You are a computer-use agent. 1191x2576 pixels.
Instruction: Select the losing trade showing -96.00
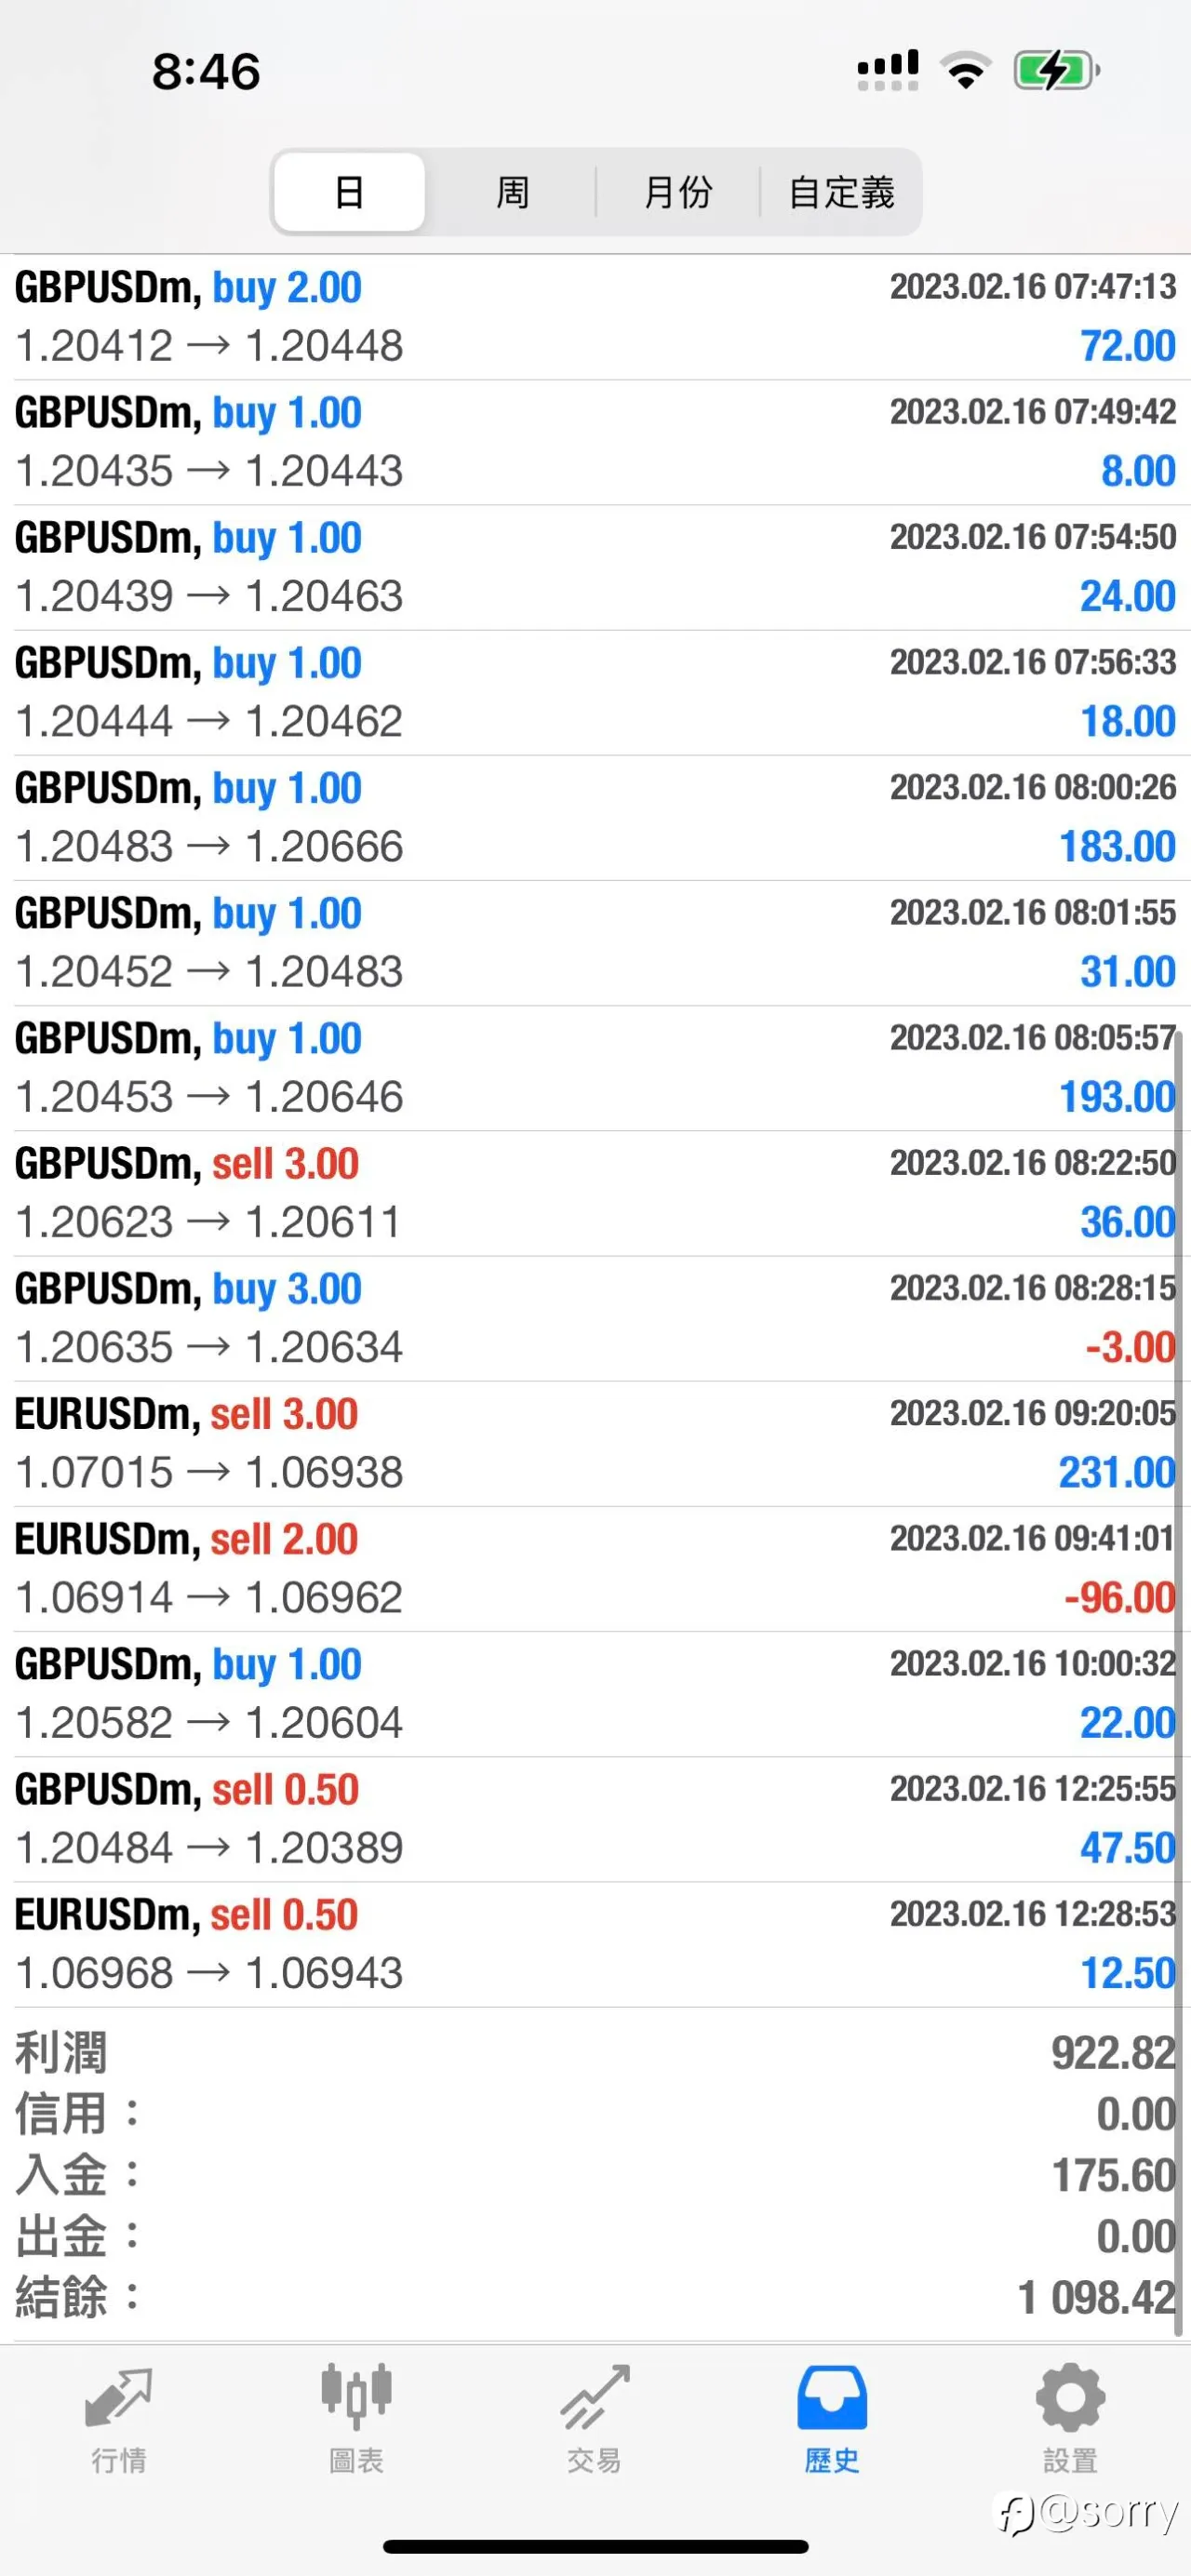click(595, 1569)
